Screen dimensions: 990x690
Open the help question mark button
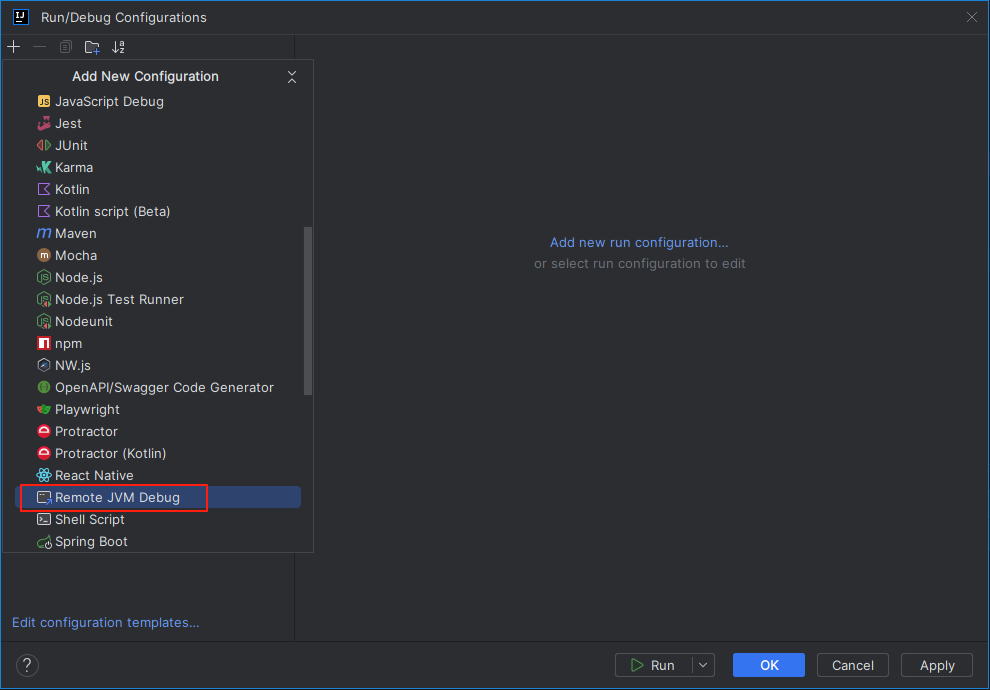point(27,665)
